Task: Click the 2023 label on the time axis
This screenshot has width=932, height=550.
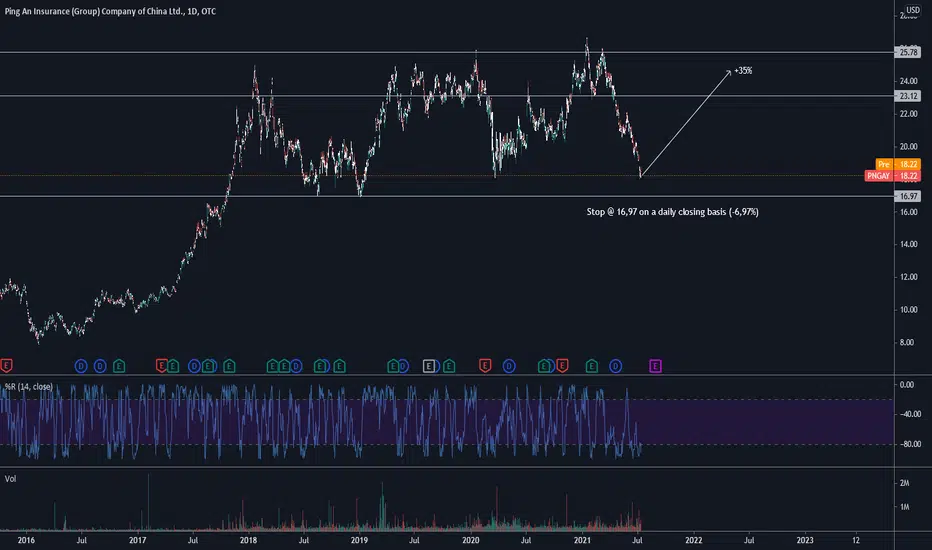Action: coord(804,540)
